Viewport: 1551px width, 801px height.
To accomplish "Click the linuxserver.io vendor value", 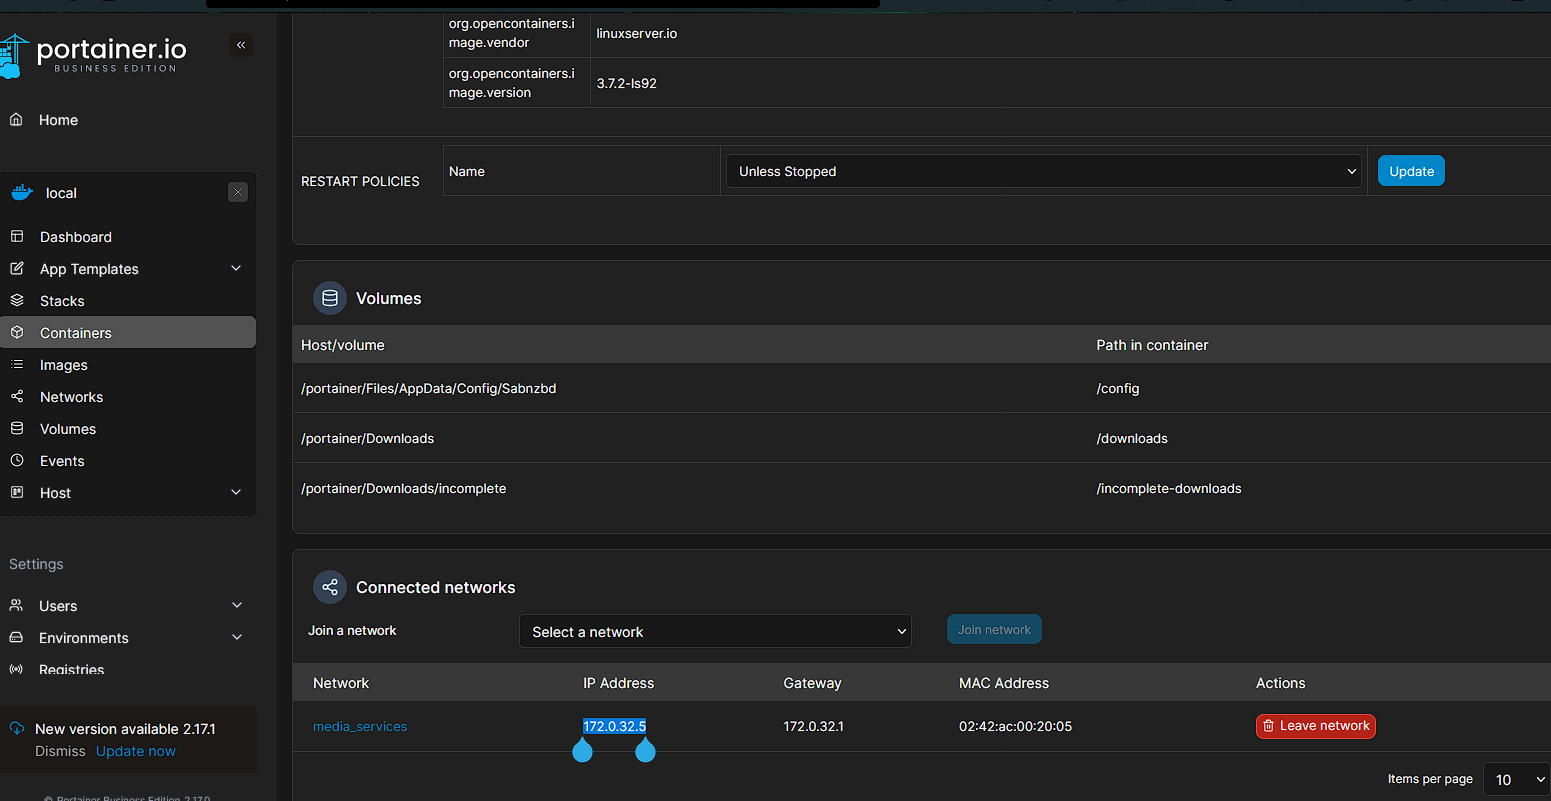I will coord(637,33).
